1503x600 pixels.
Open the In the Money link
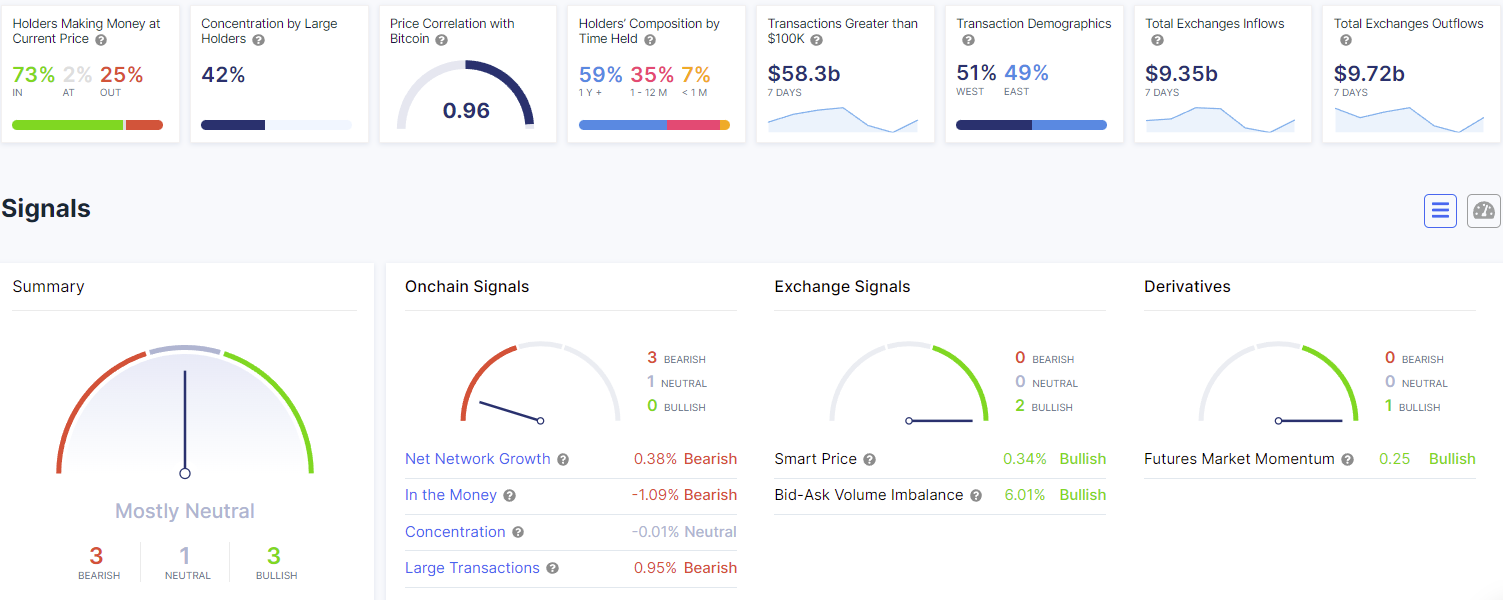click(x=451, y=495)
